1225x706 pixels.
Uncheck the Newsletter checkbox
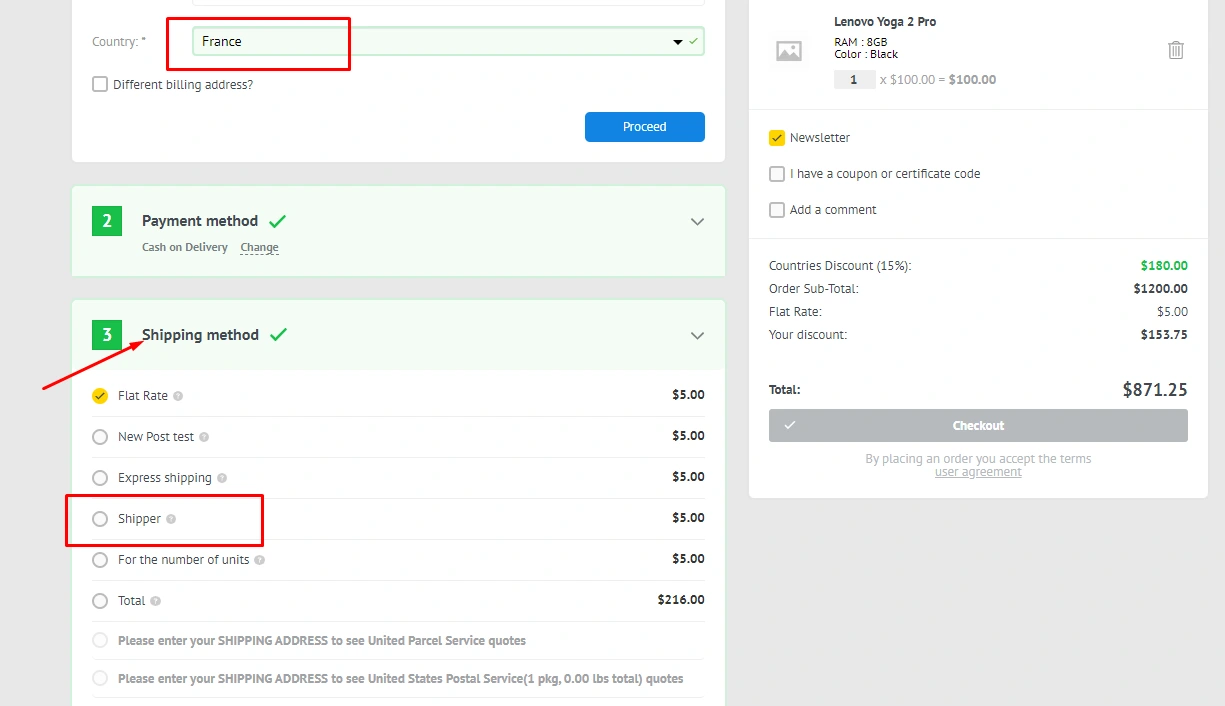point(777,138)
